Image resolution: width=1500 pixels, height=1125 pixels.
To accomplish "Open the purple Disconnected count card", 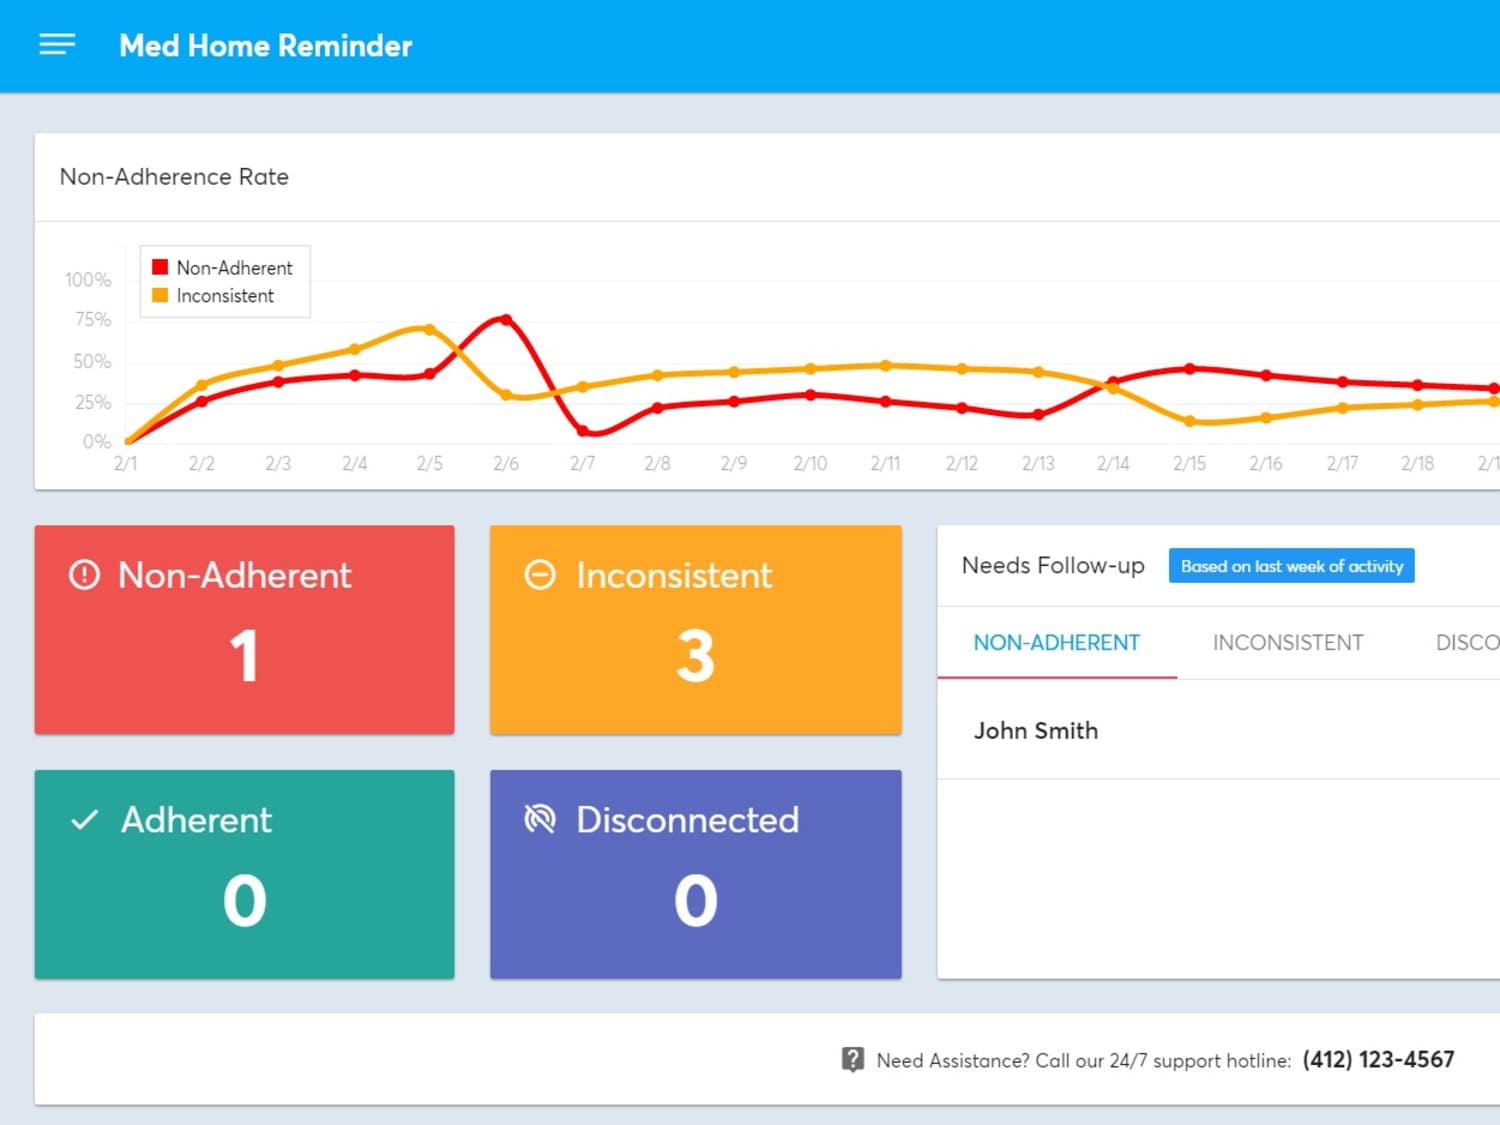I will tap(695, 874).
